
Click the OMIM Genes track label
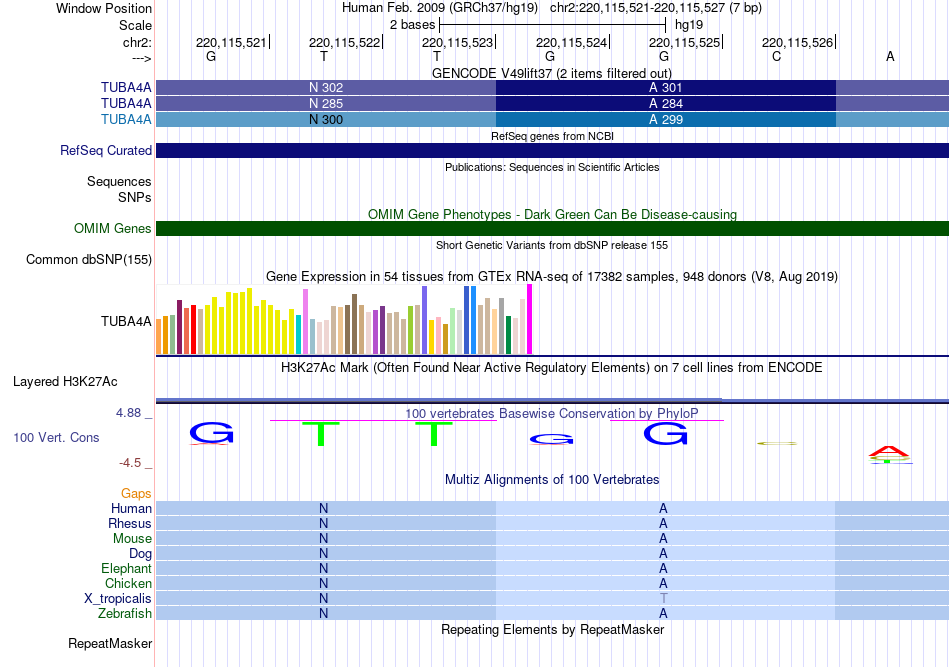click(x=112, y=228)
